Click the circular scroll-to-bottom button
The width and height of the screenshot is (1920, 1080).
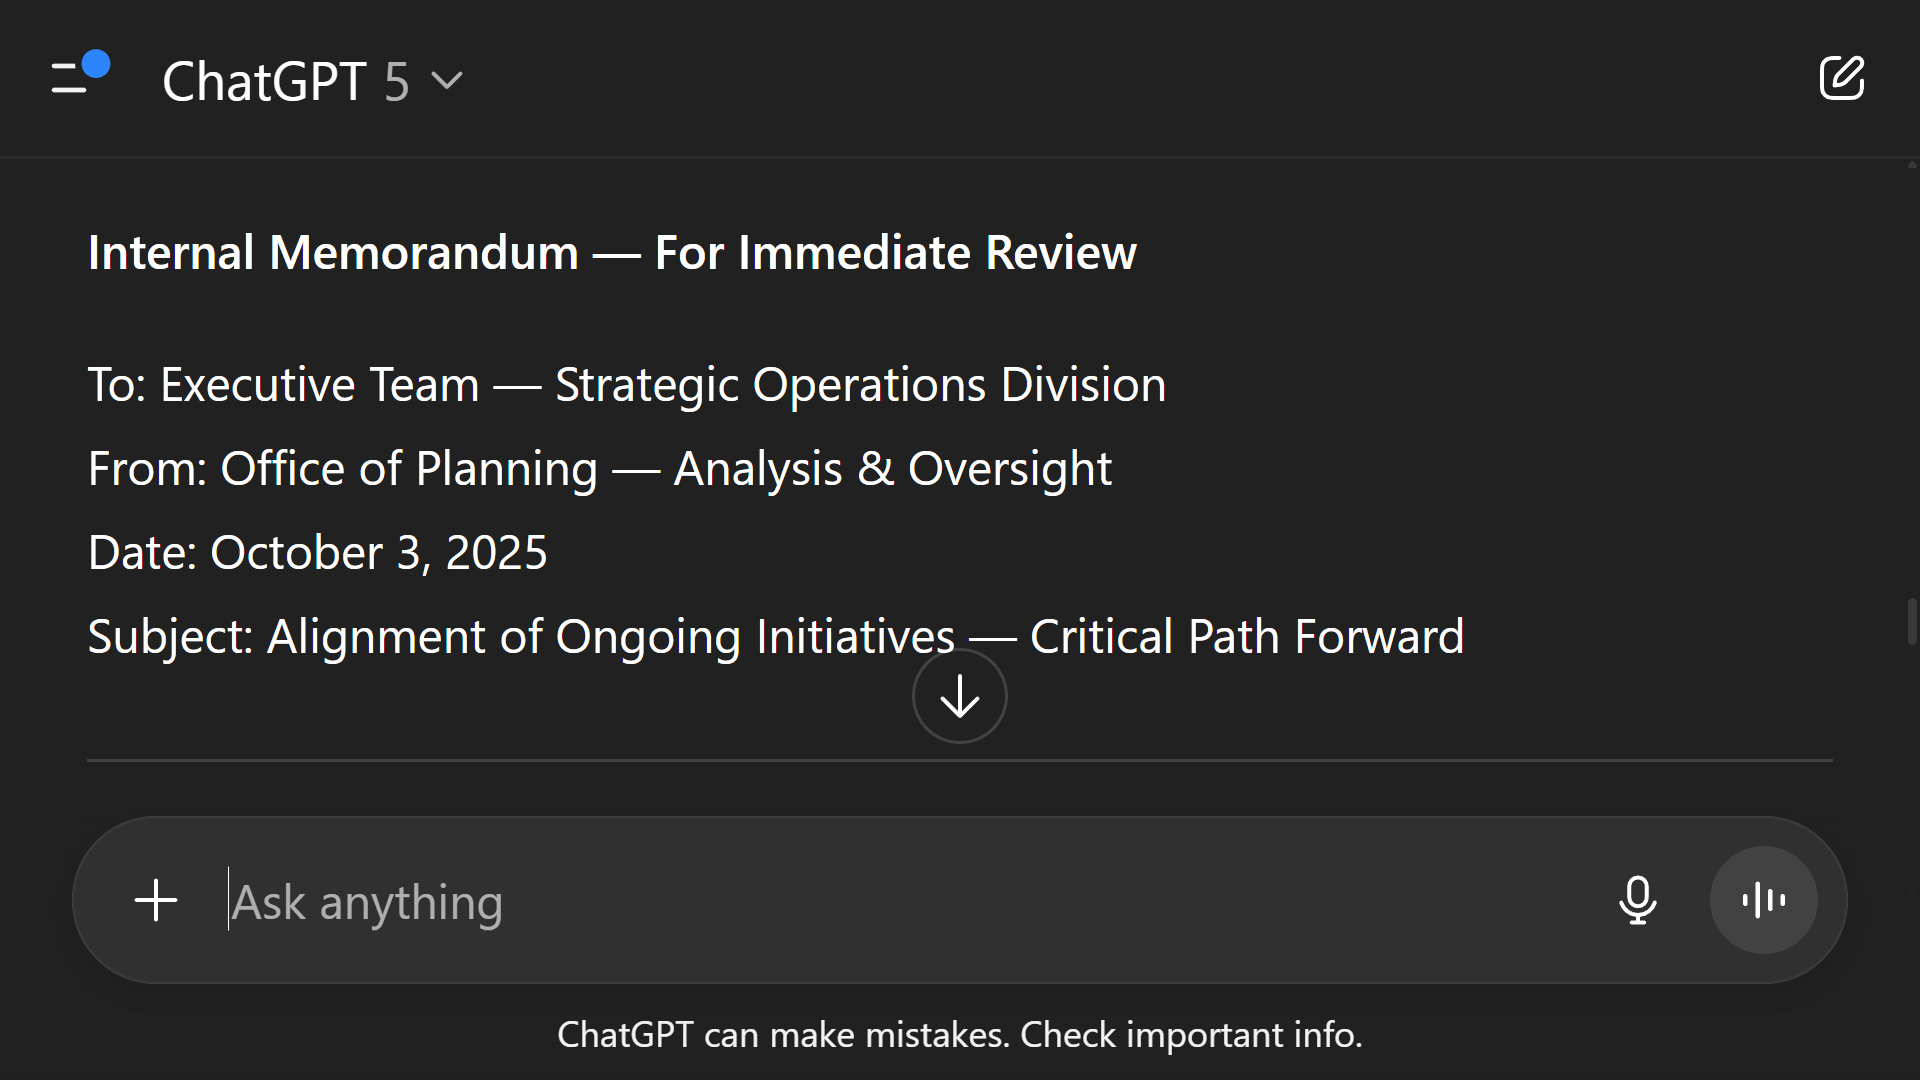958,695
